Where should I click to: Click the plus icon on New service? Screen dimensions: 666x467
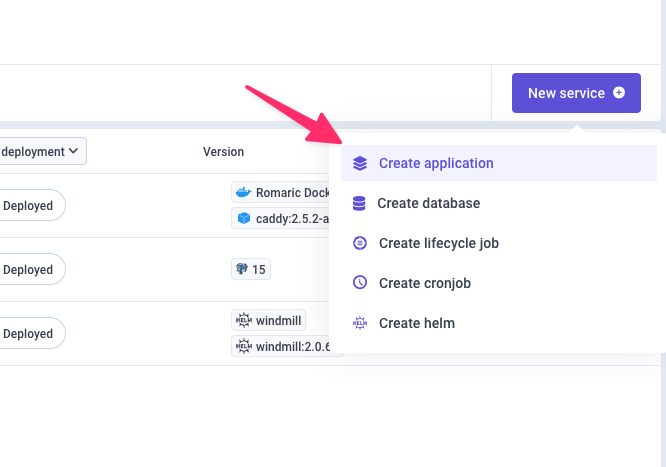619,93
